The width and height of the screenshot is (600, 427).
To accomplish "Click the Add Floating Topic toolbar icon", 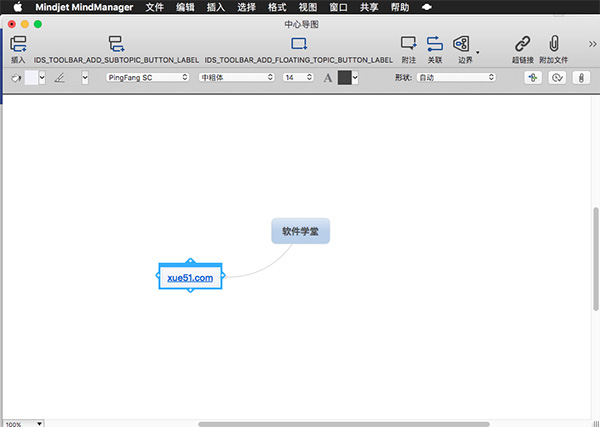I will [x=299, y=44].
